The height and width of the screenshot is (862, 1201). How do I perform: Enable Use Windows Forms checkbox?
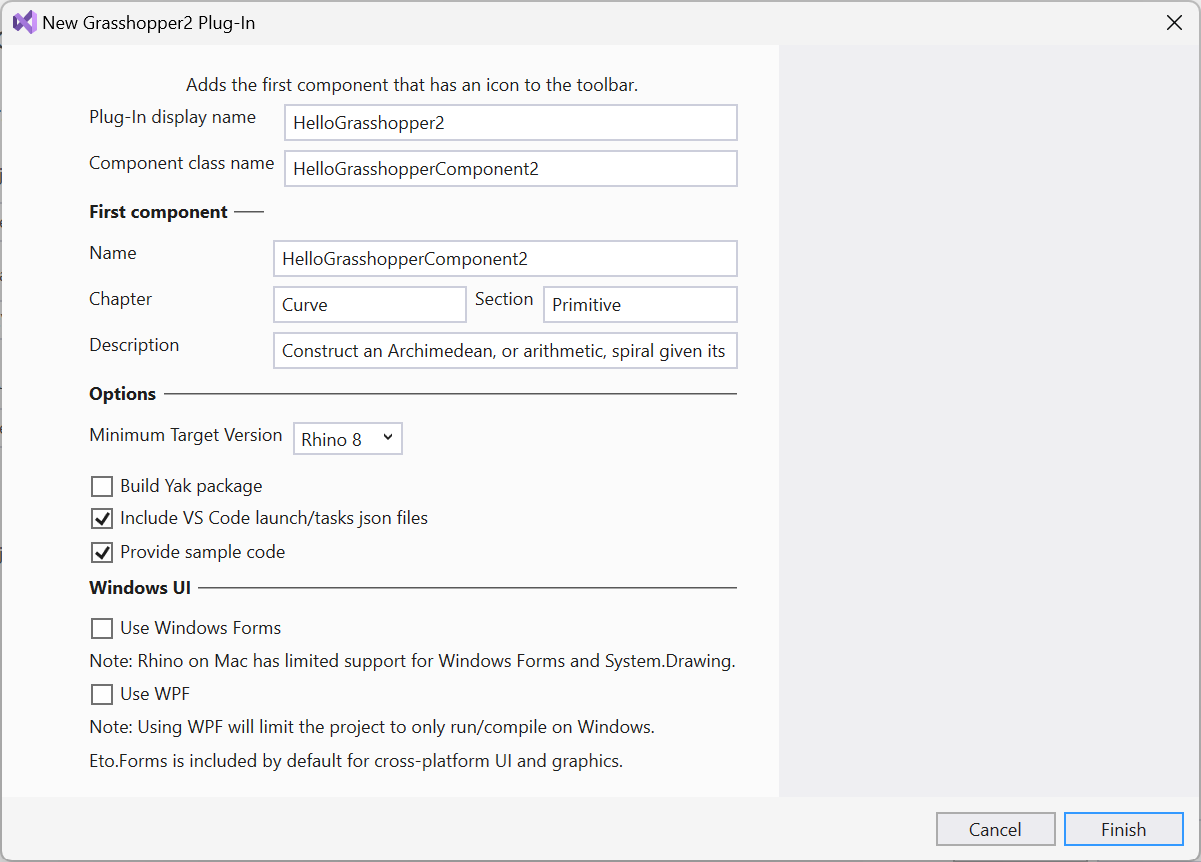click(x=102, y=629)
